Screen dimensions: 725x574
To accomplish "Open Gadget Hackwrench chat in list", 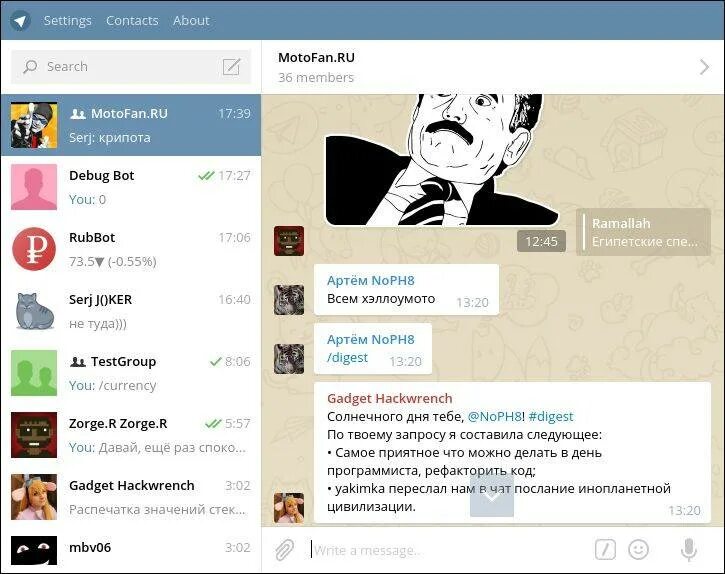I will pos(131,497).
